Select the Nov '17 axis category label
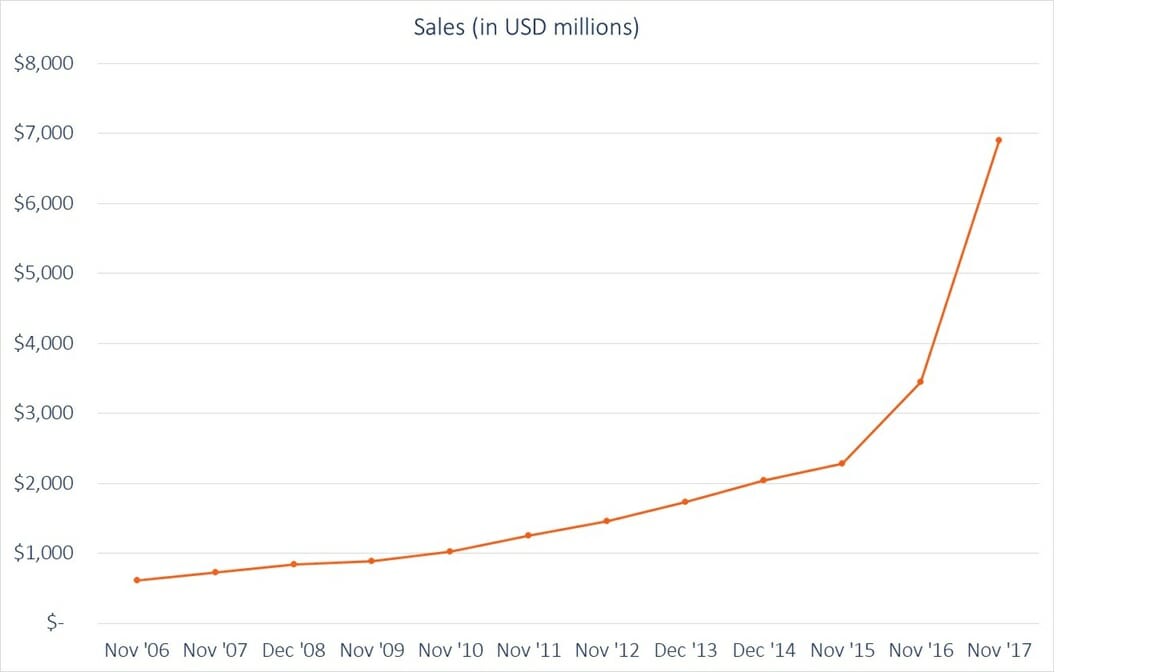The width and height of the screenshot is (1152, 672). (998, 649)
